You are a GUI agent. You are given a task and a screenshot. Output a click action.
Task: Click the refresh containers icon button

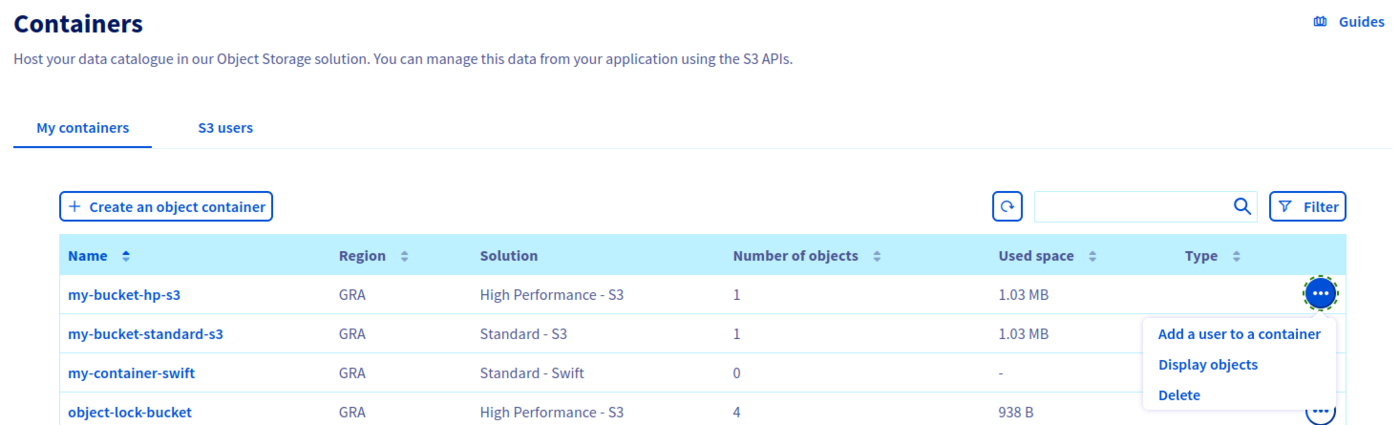1007,207
